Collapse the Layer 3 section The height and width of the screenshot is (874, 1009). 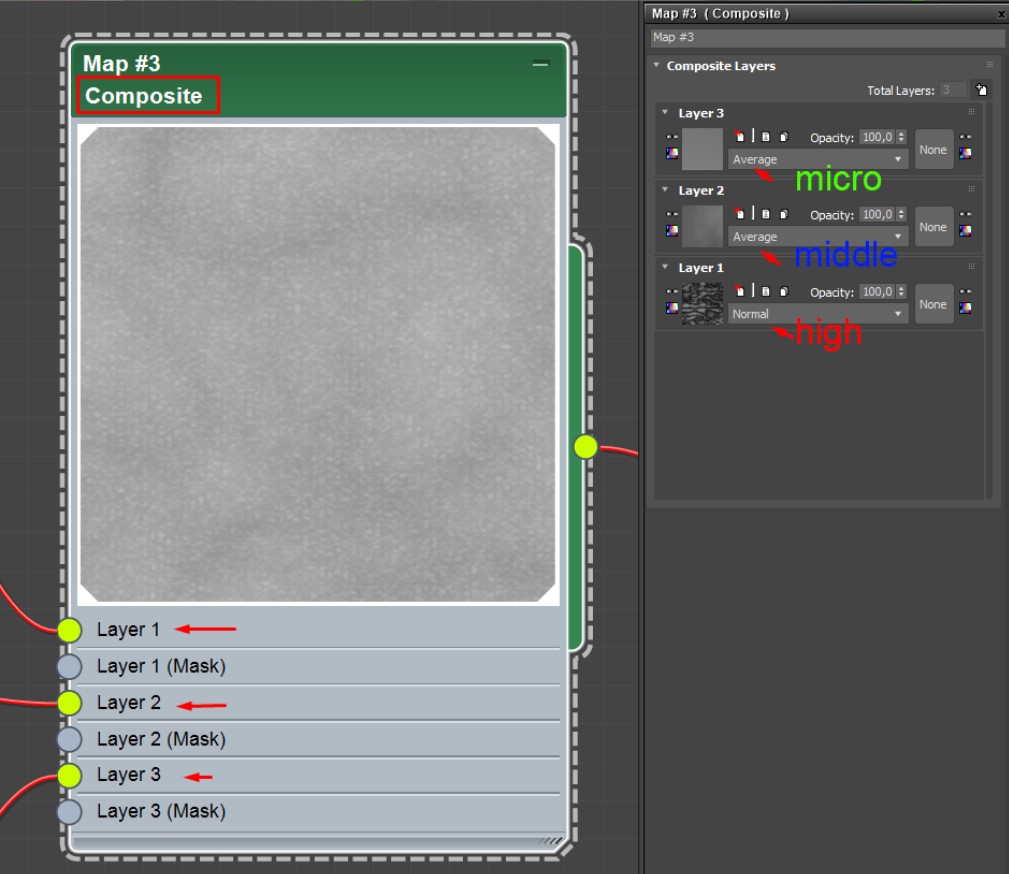(665, 112)
